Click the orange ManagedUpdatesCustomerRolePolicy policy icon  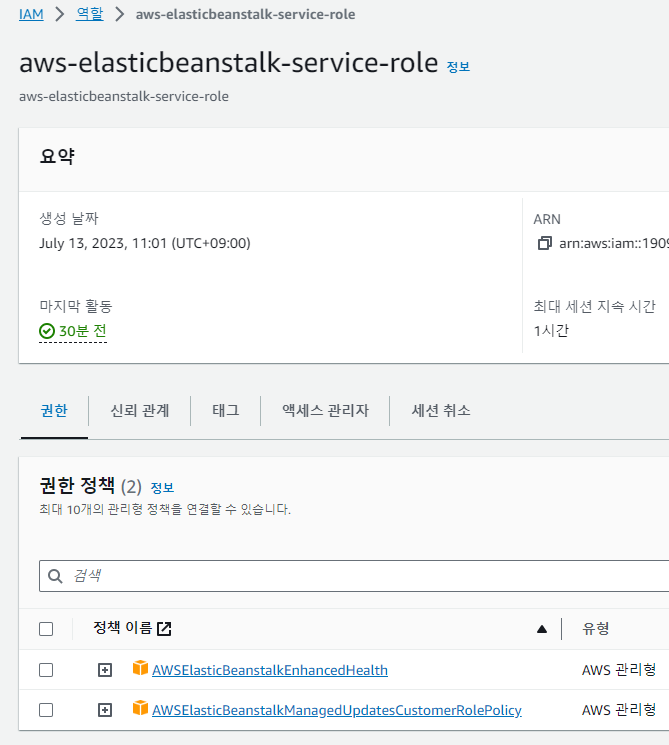click(x=140, y=709)
